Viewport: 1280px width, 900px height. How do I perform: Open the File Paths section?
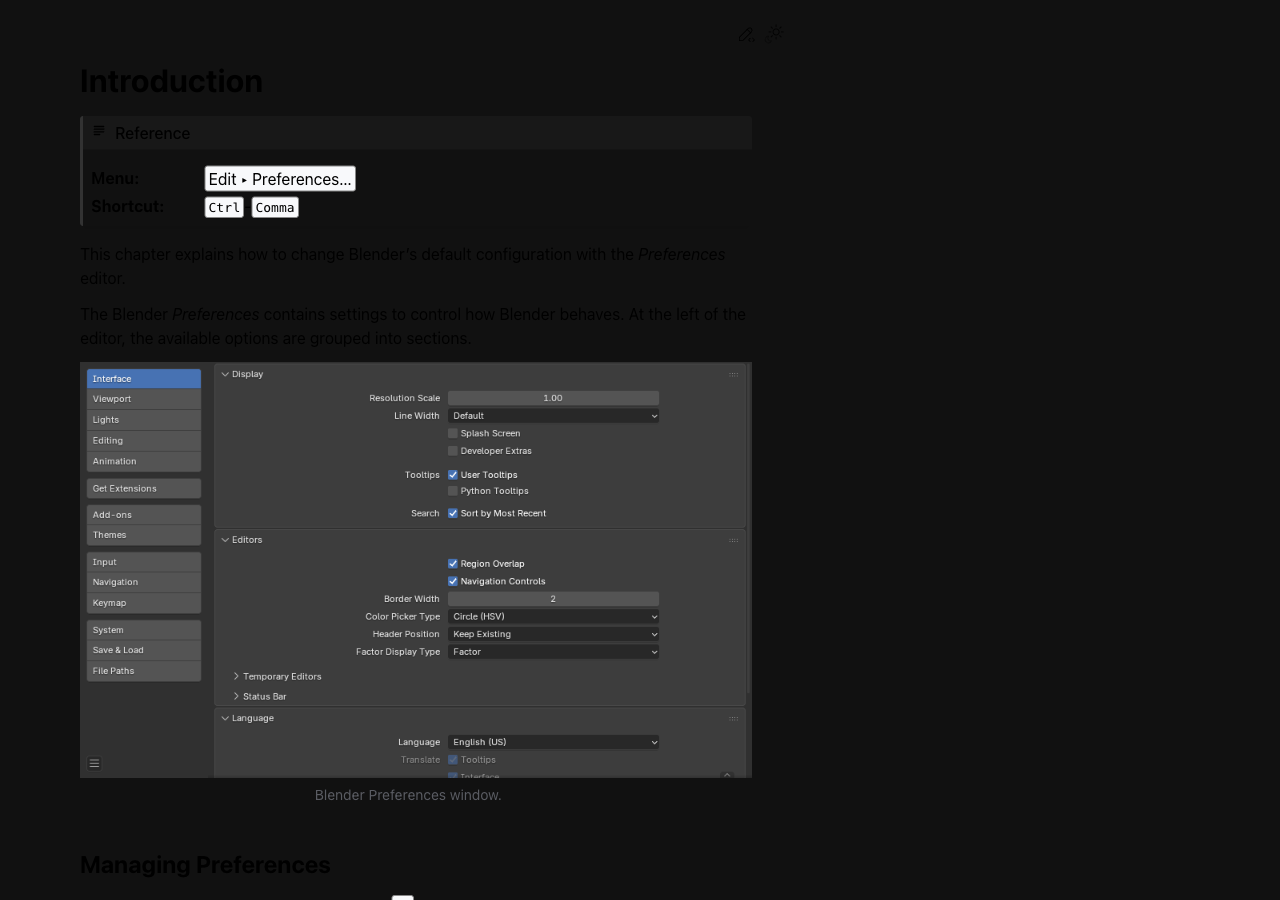click(x=144, y=671)
